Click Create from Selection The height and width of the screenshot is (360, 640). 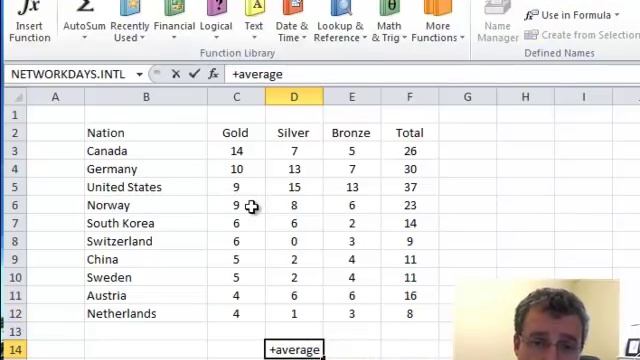[582, 35]
